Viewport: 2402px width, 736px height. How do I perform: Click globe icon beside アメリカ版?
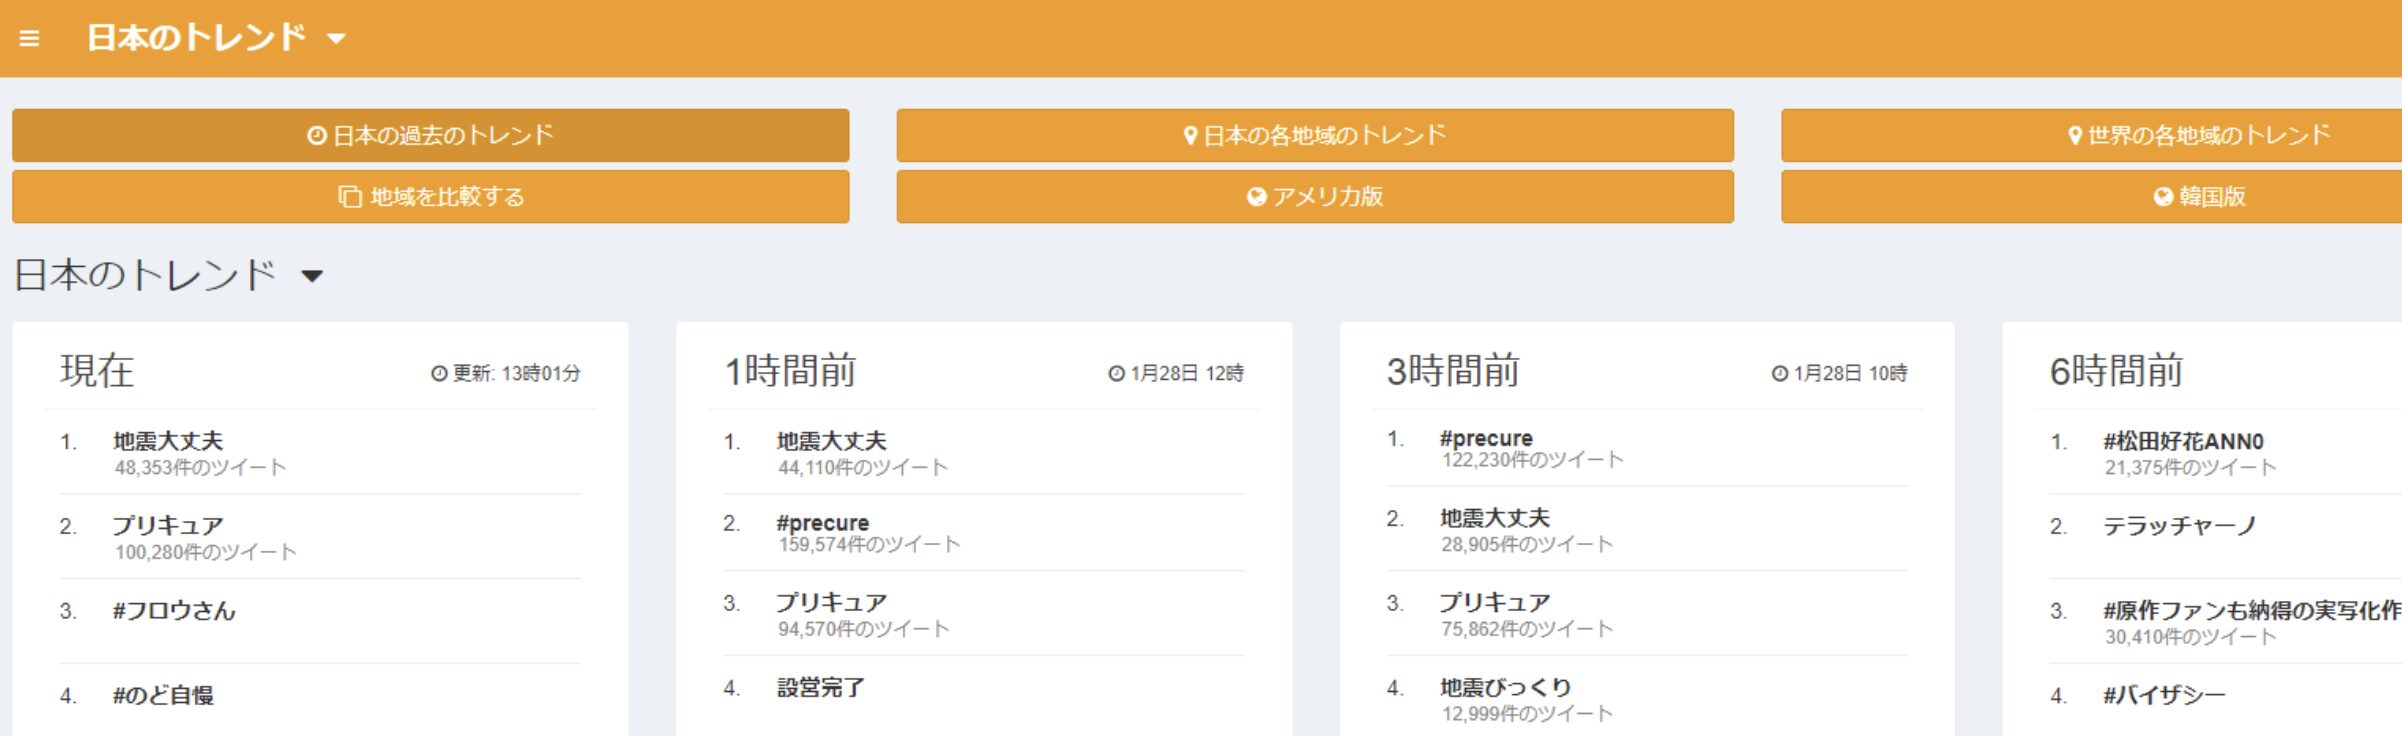click(1257, 197)
